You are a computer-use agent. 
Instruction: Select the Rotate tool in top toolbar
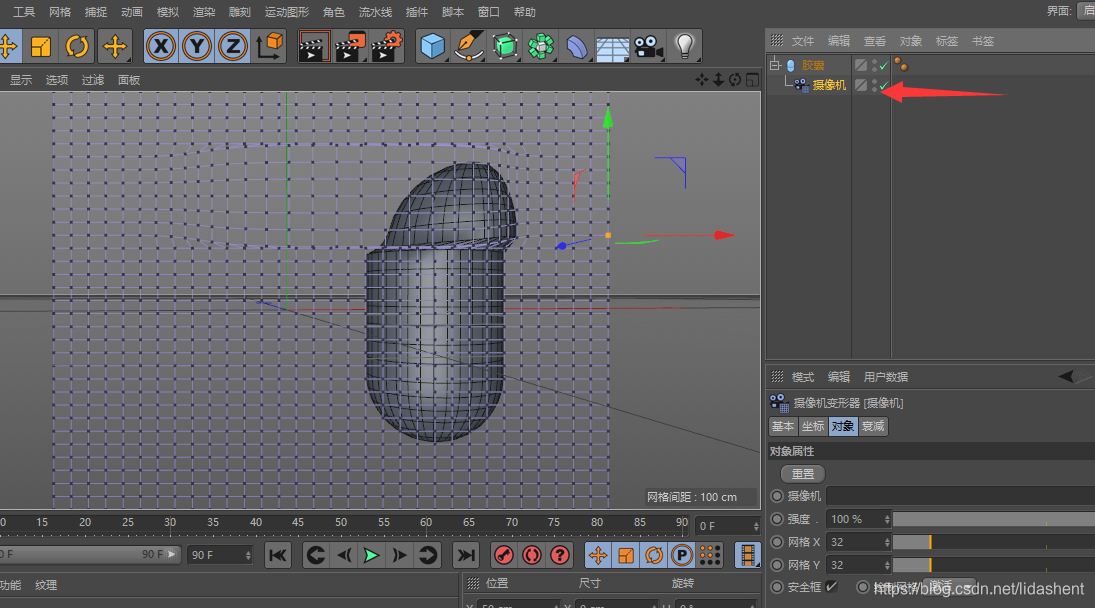pos(77,46)
